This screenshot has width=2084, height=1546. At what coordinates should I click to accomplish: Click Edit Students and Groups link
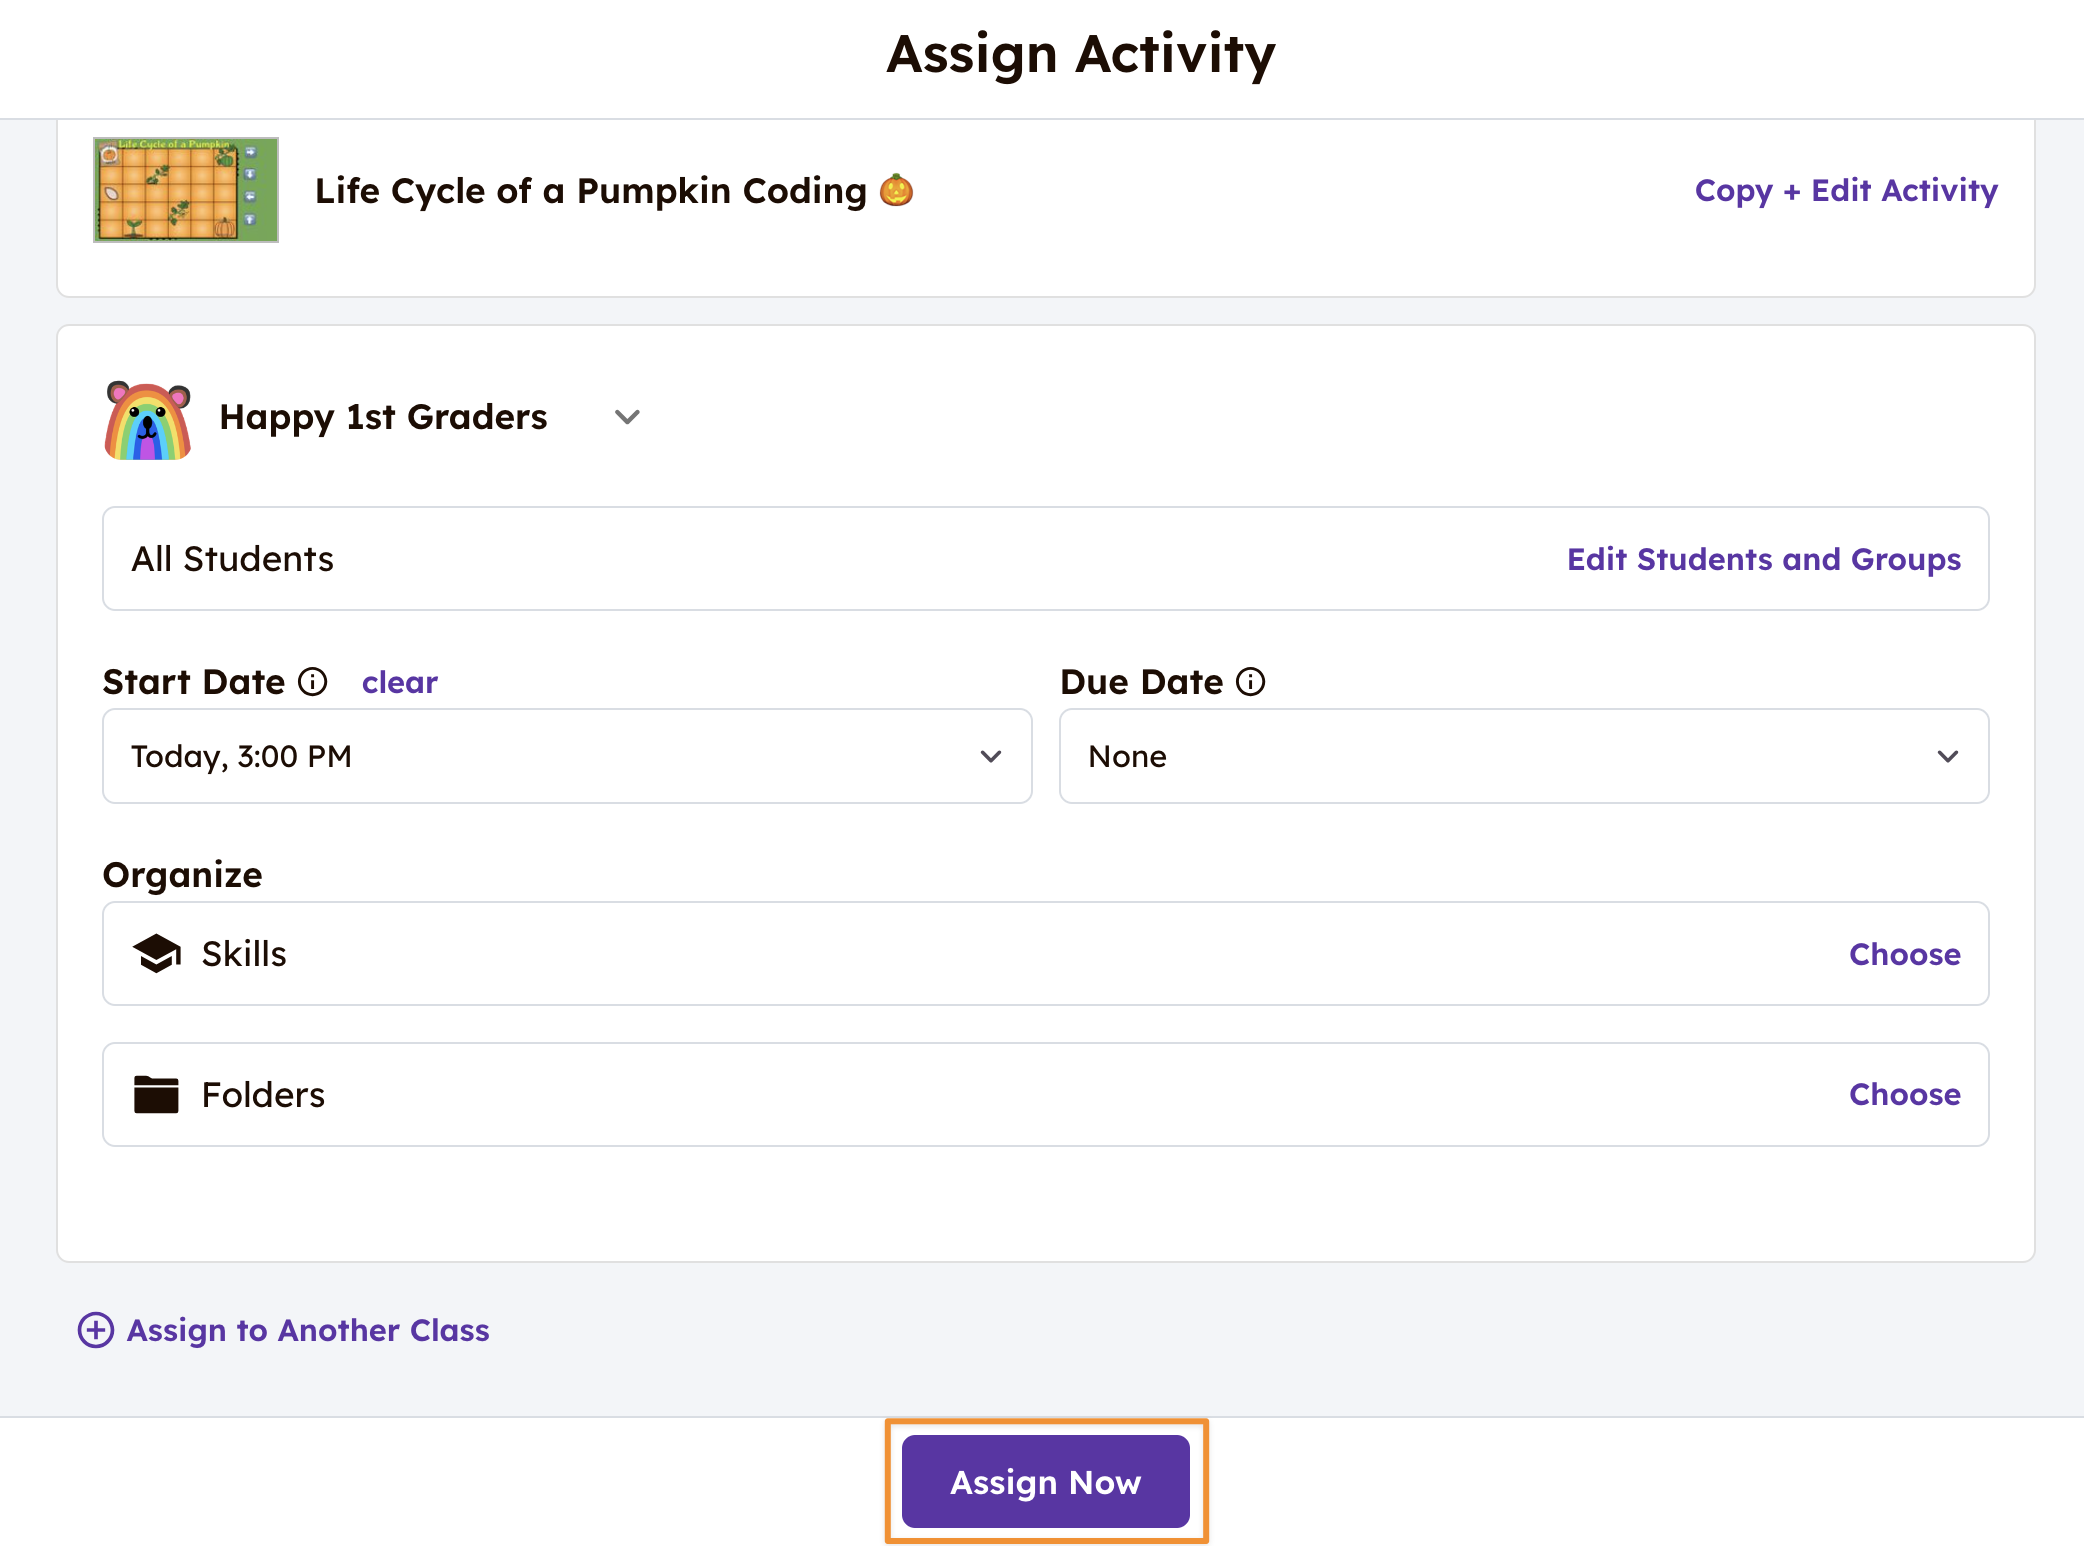(x=1763, y=559)
